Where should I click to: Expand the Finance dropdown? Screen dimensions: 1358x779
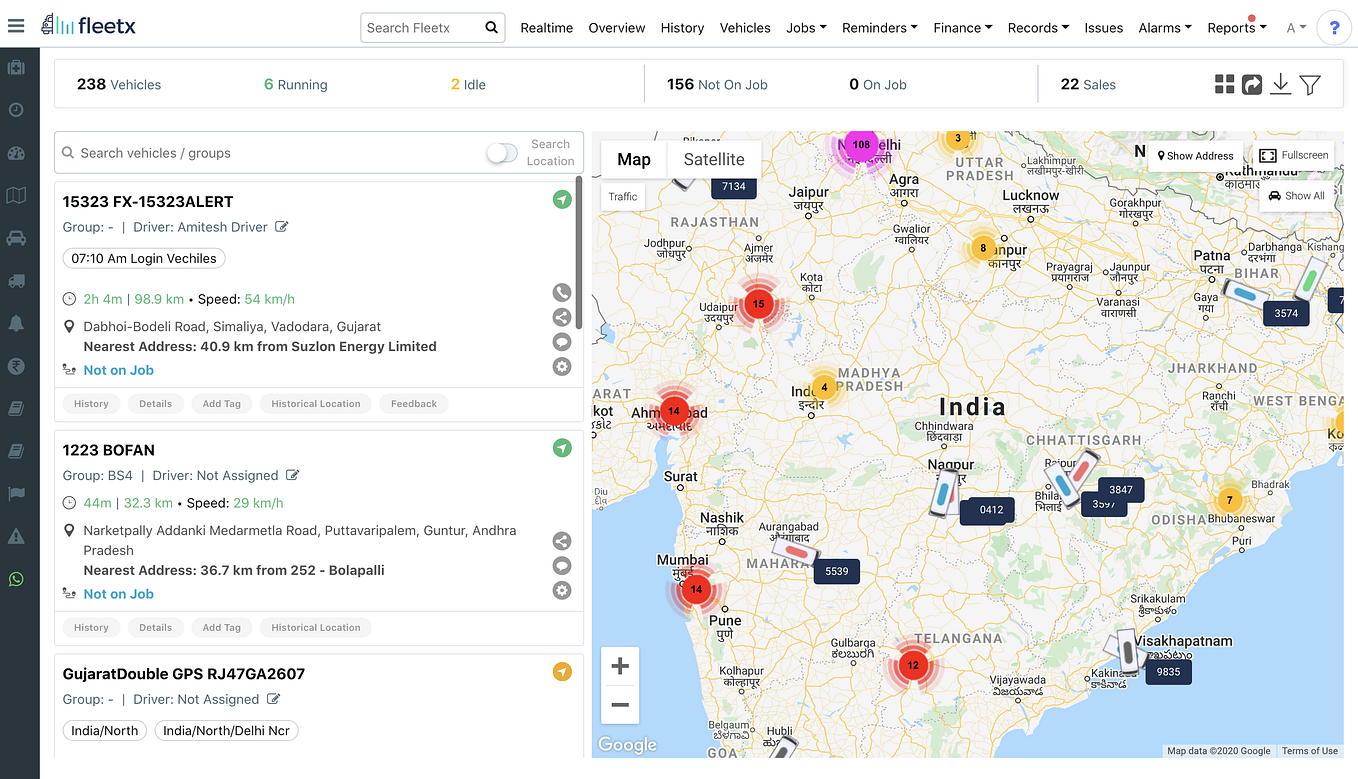point(962,27)
